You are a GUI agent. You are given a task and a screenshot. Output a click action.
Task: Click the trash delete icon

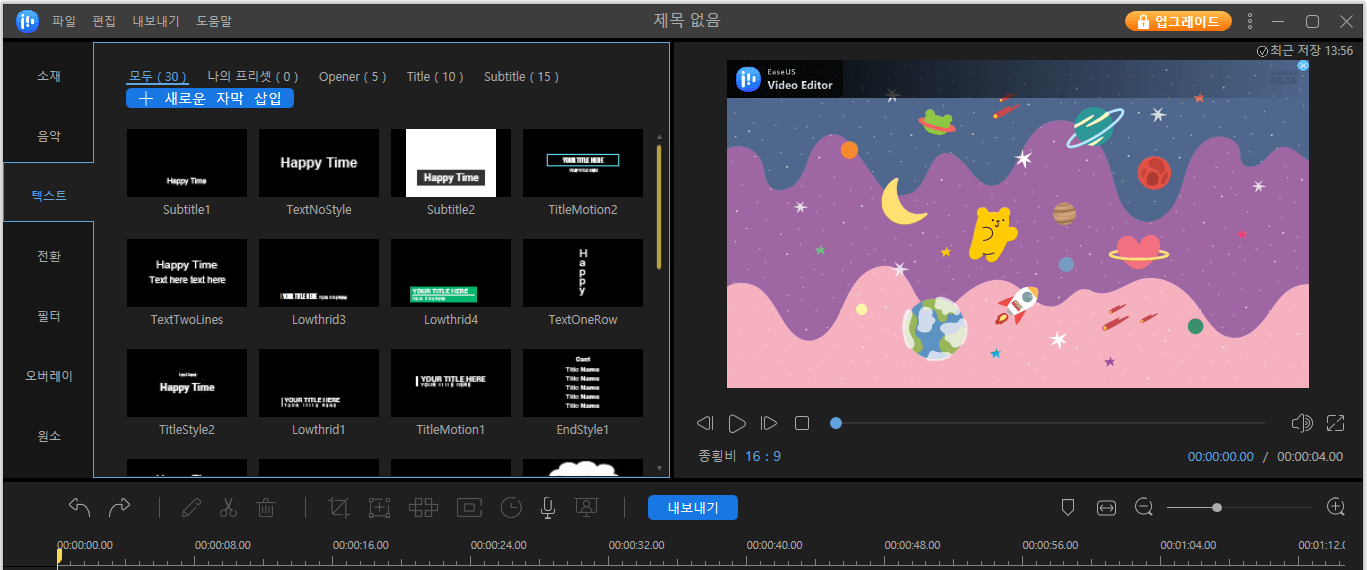(266, 507)
